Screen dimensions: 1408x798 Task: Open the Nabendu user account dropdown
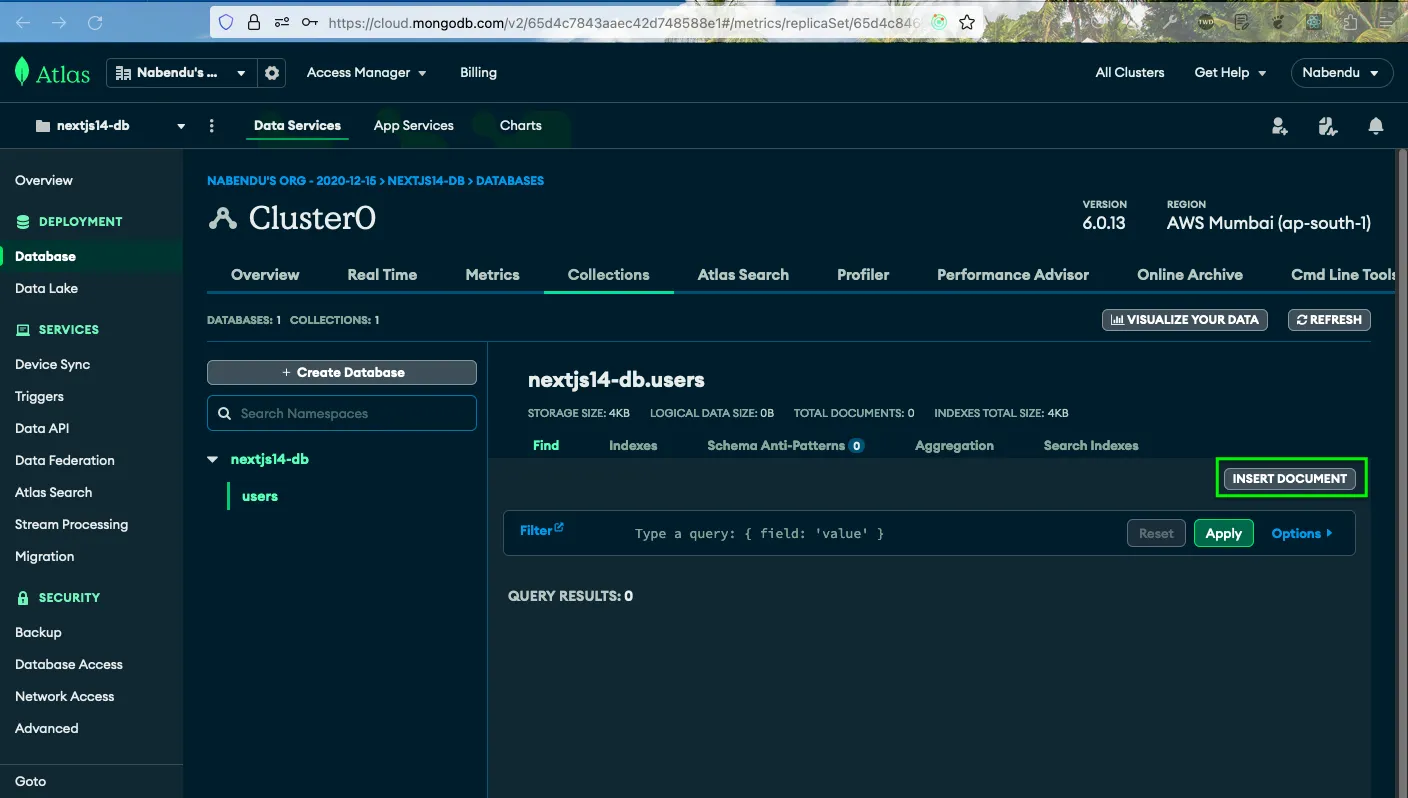(x=1341, y=73)
